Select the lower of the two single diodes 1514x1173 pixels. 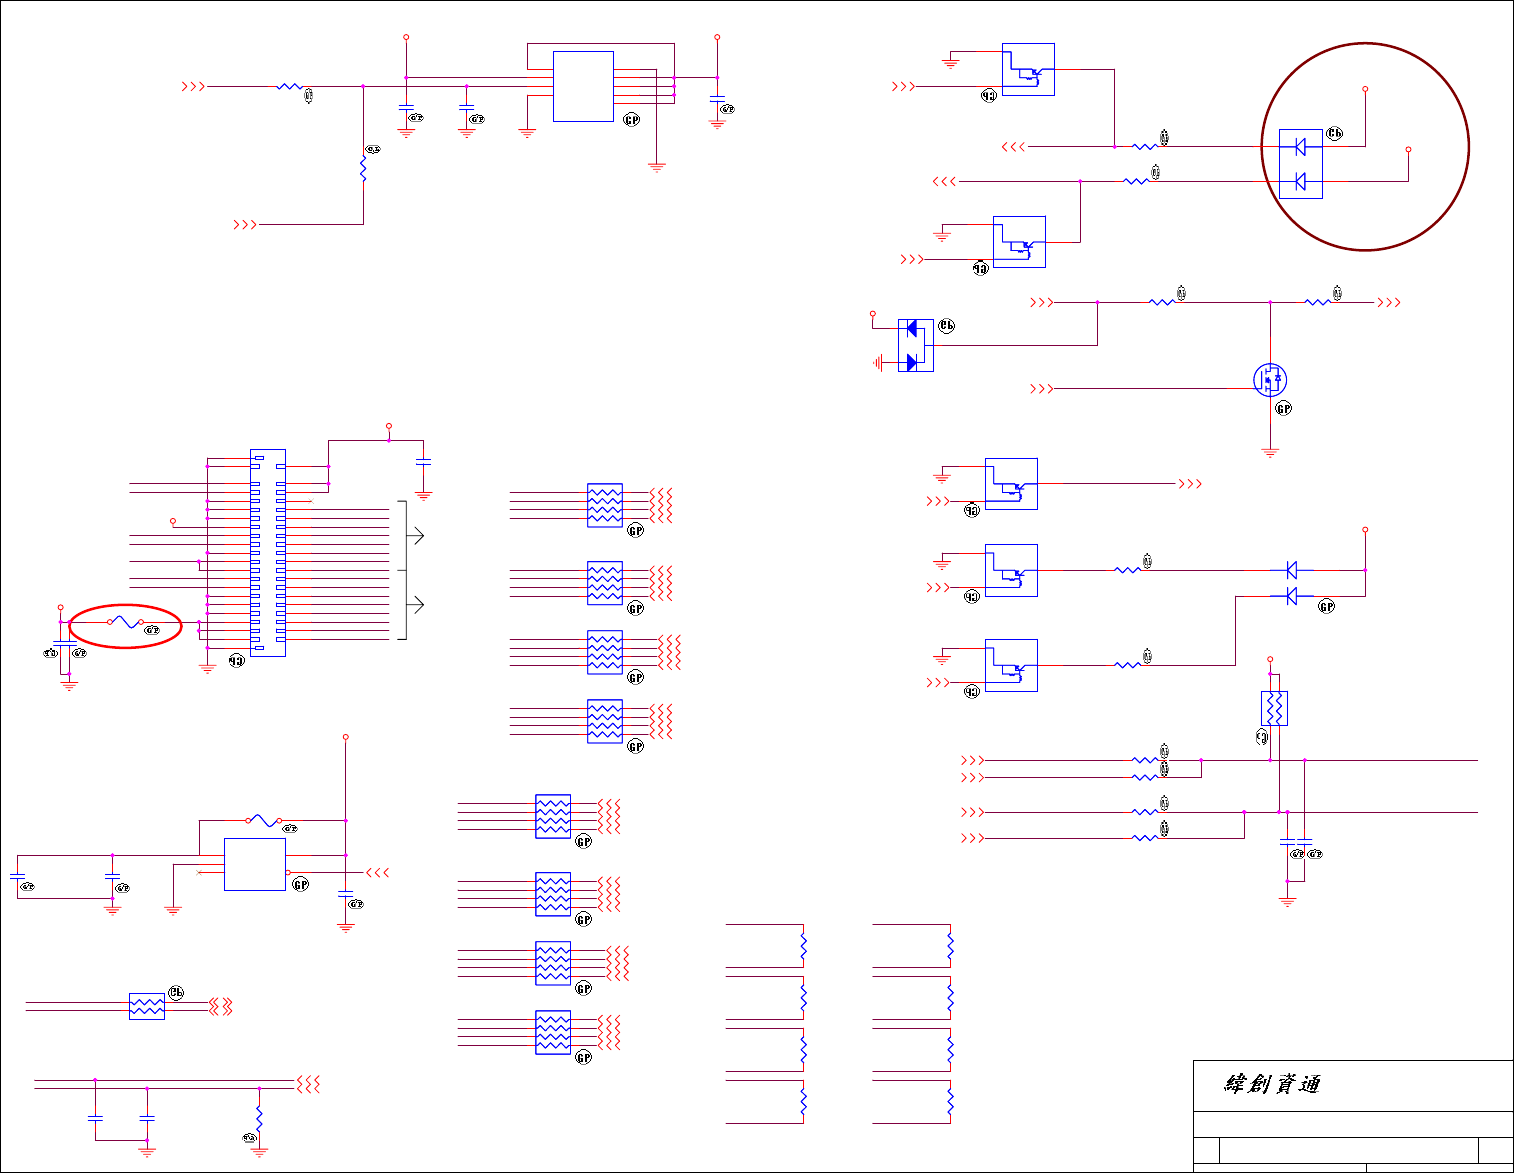coord(1291,596)
